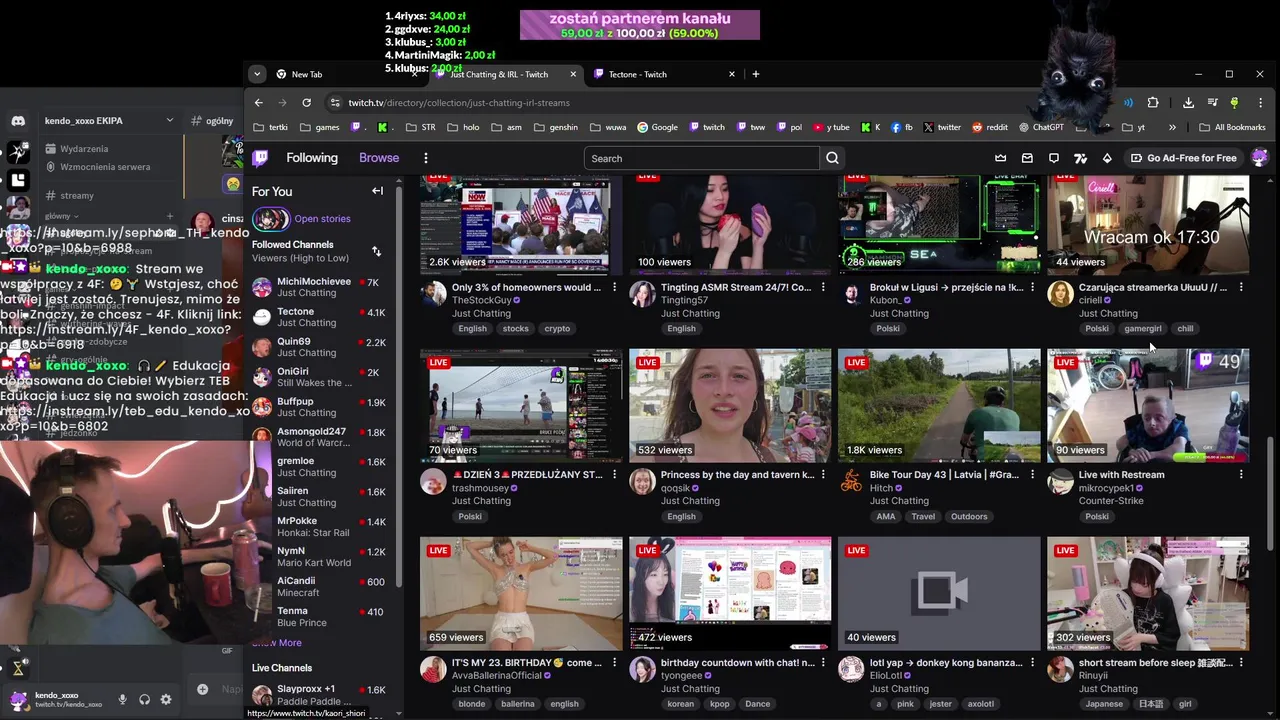Open options for TheStockGuy stream card
Image resolution: width=1280 pixels, height=720 pixels.
coord(614,287)
